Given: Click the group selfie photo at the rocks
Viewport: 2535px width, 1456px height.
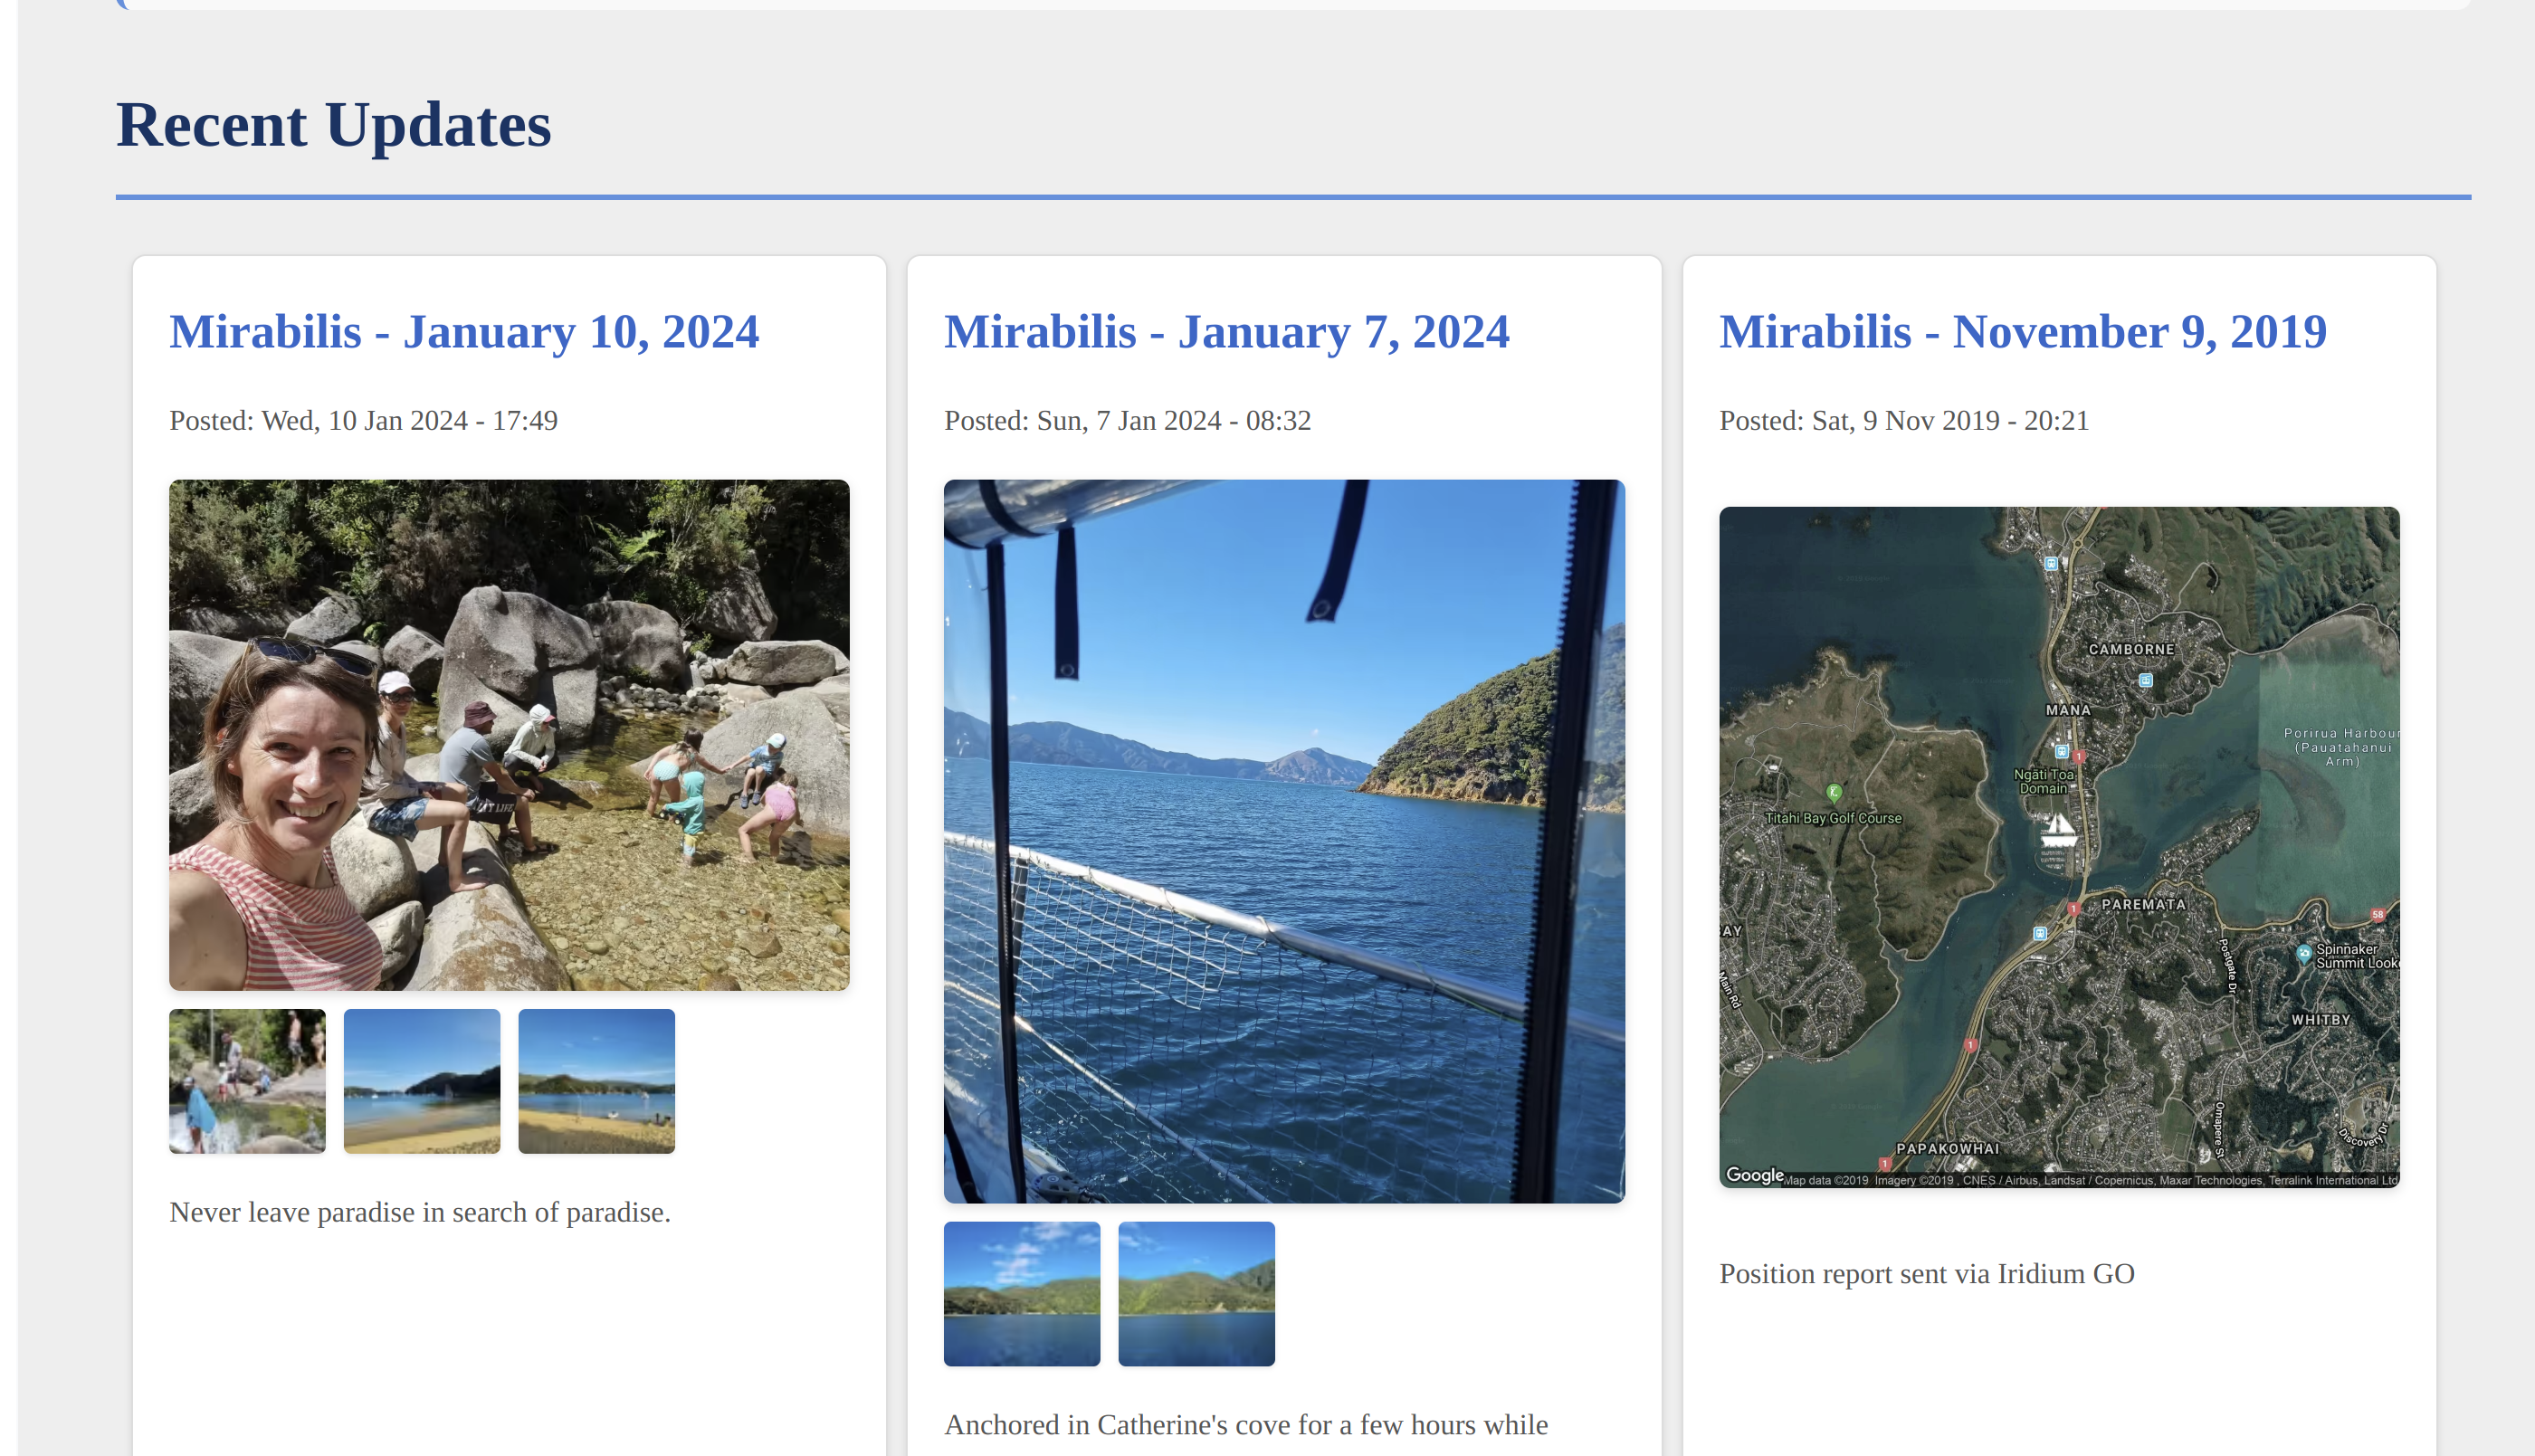Looking at the screenshot, I should click(x=509, y=734).
